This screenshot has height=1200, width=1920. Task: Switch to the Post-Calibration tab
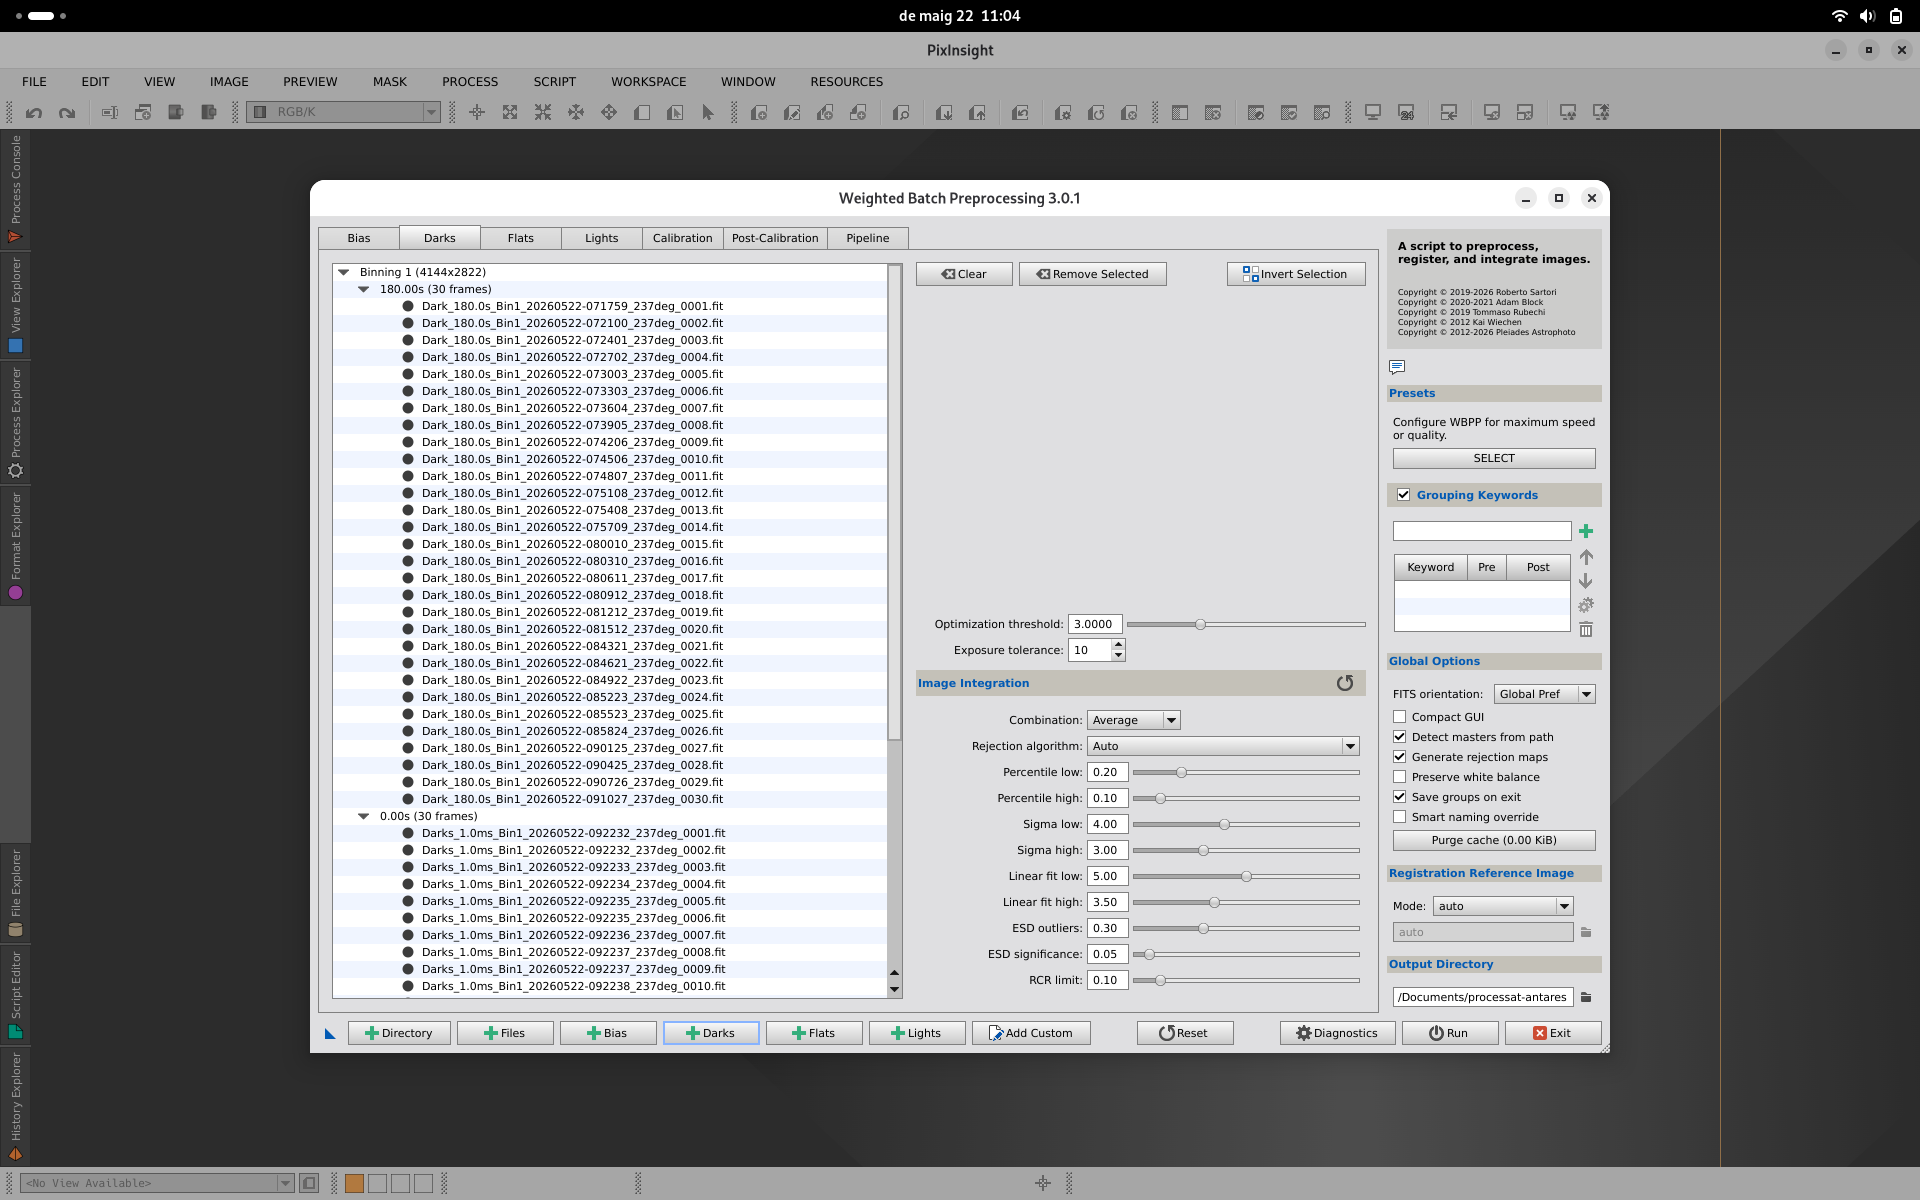click(775, 238)
